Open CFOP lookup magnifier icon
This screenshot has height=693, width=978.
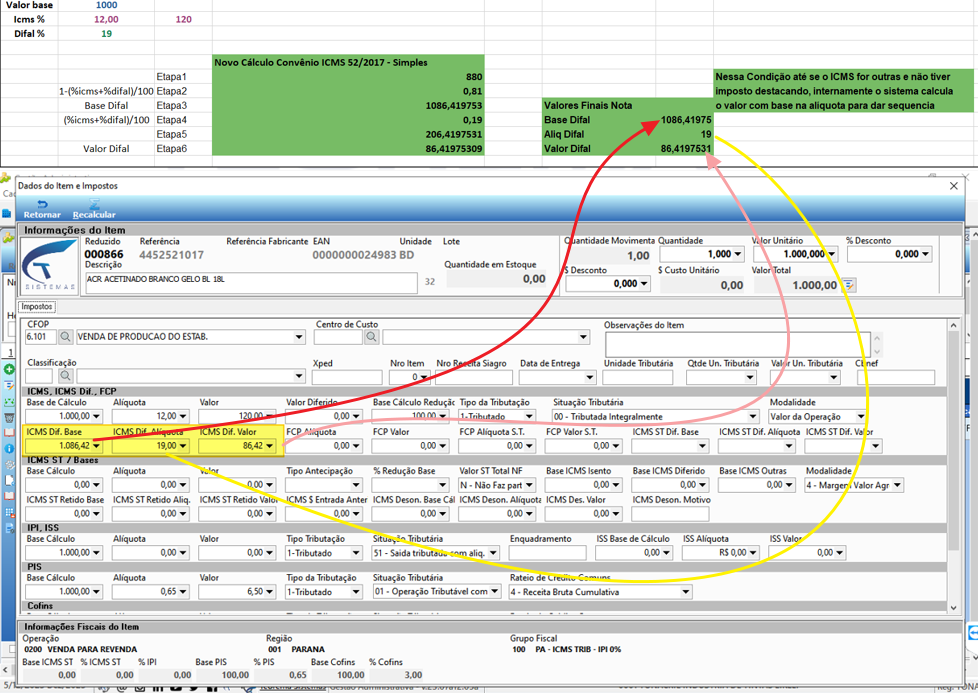point(65,337)
